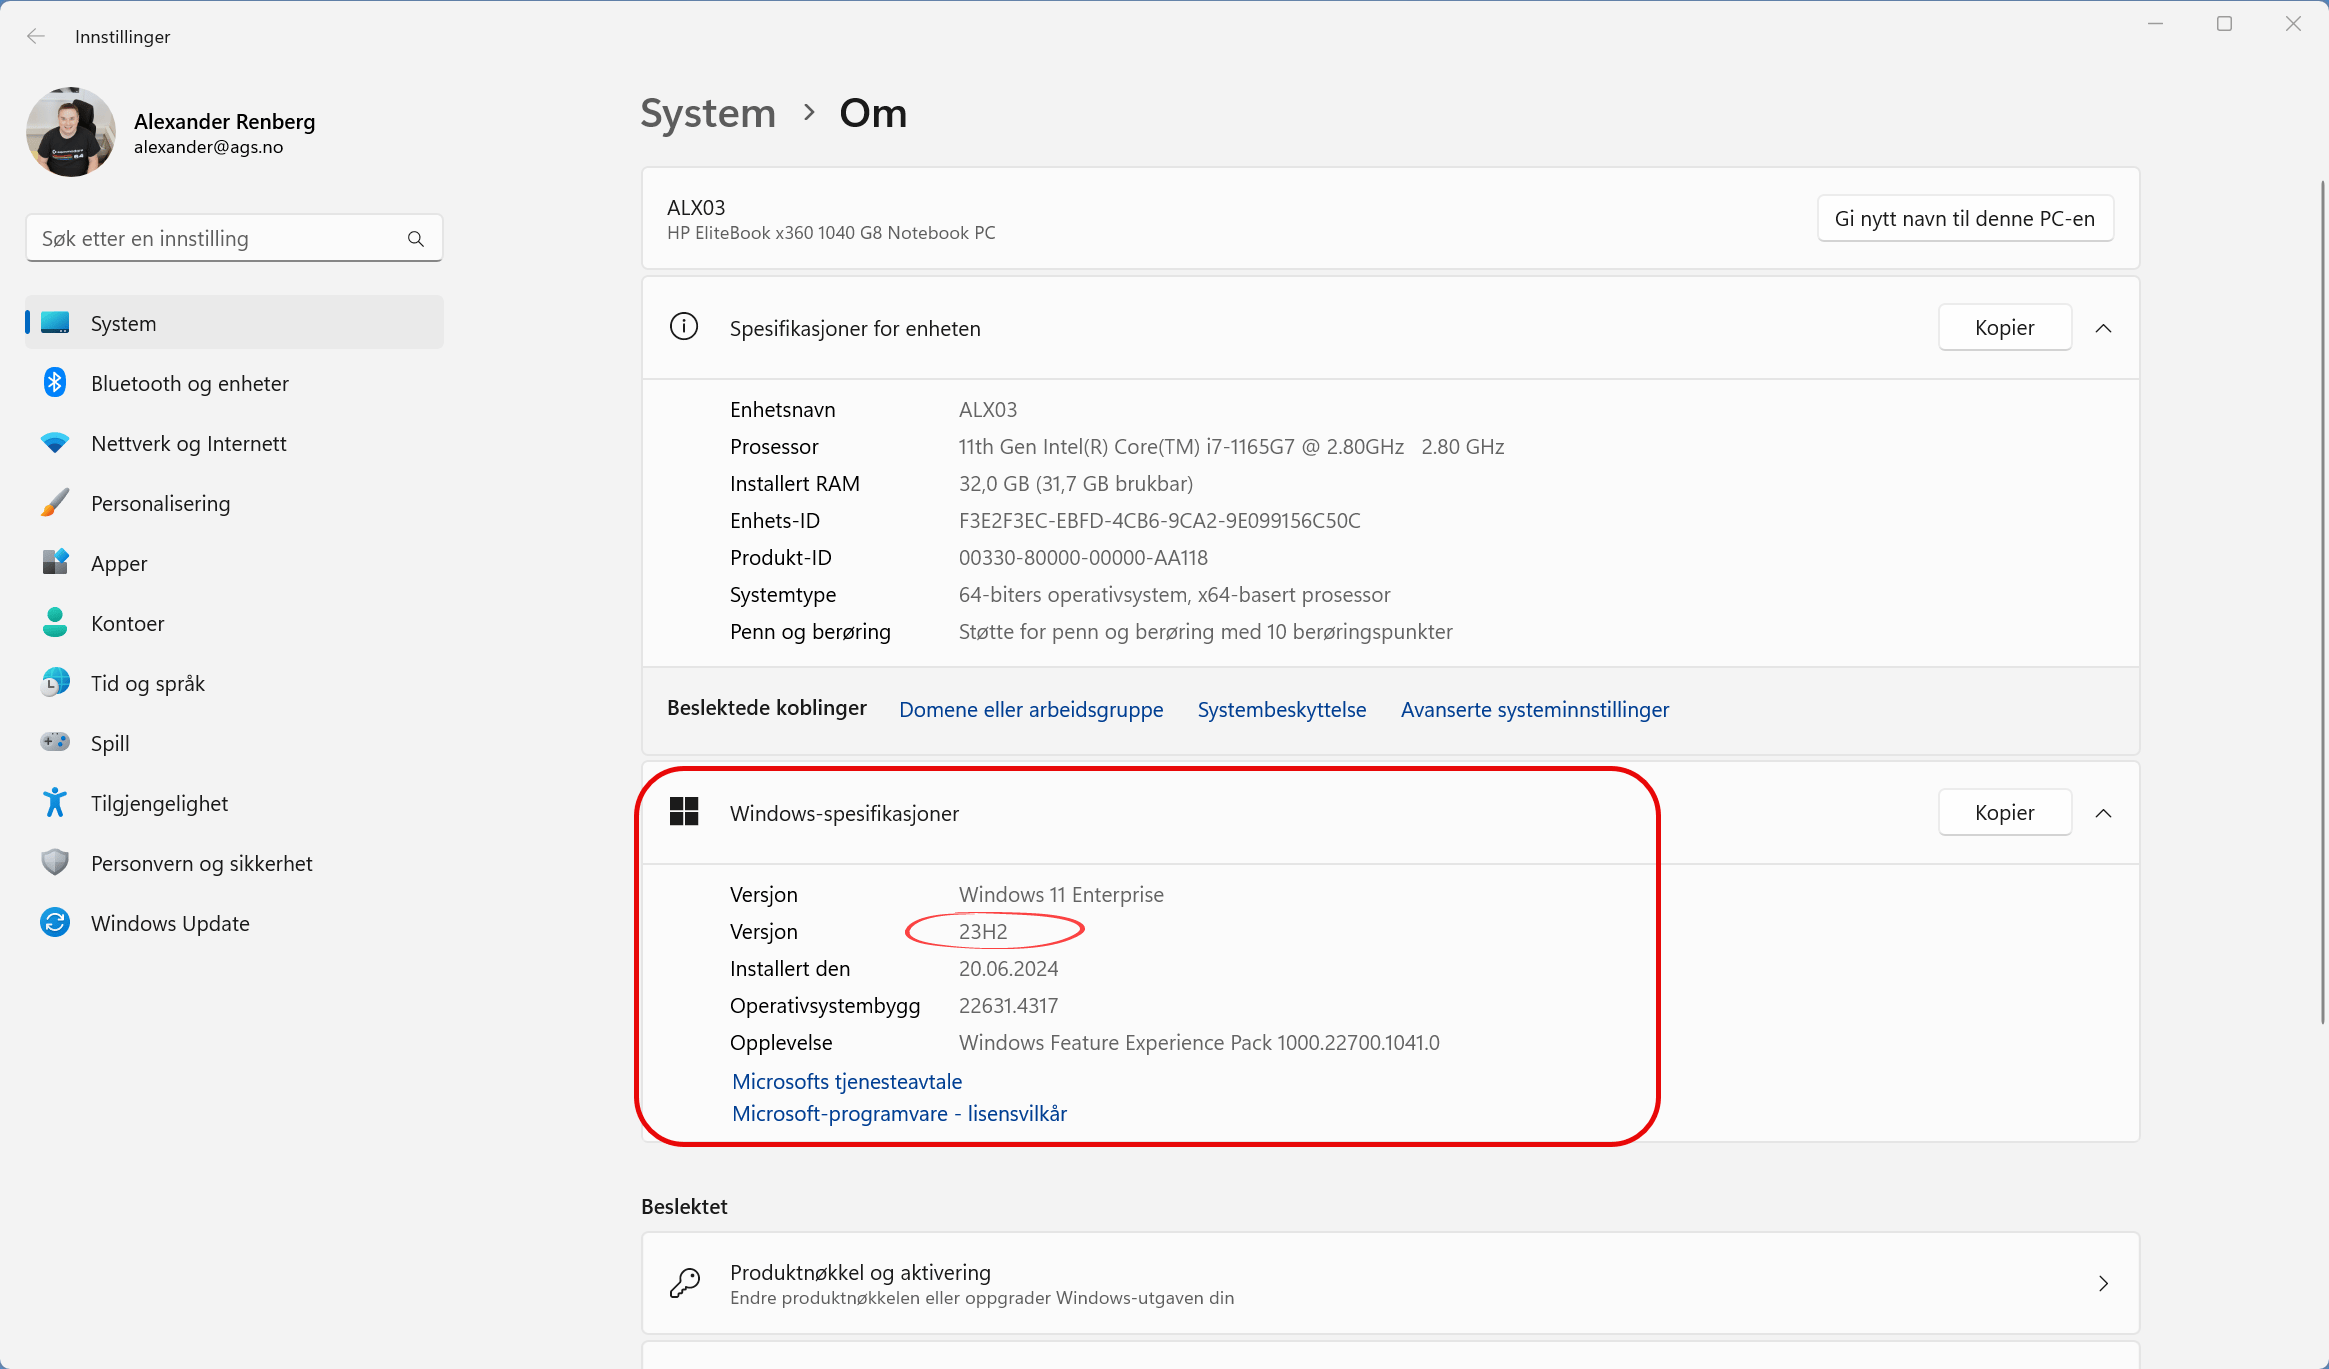Click the Wi-Fi icon for Nettverk og Internett
The image size is (2329, 1369).
[55, 443]
